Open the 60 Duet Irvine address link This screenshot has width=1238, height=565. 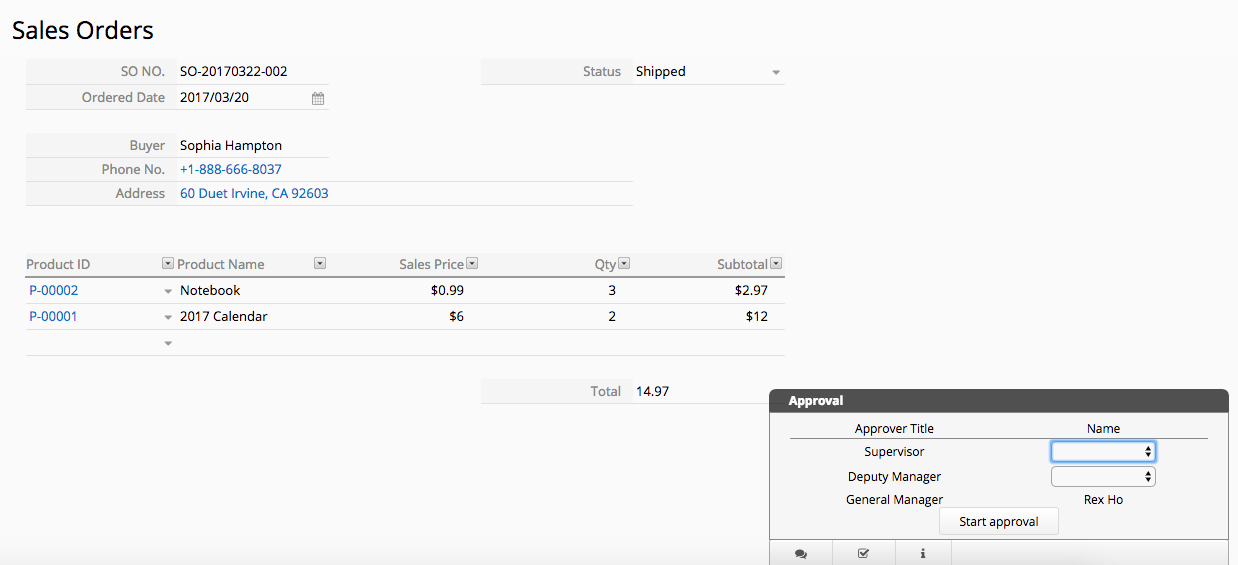[x=254, y=194]
